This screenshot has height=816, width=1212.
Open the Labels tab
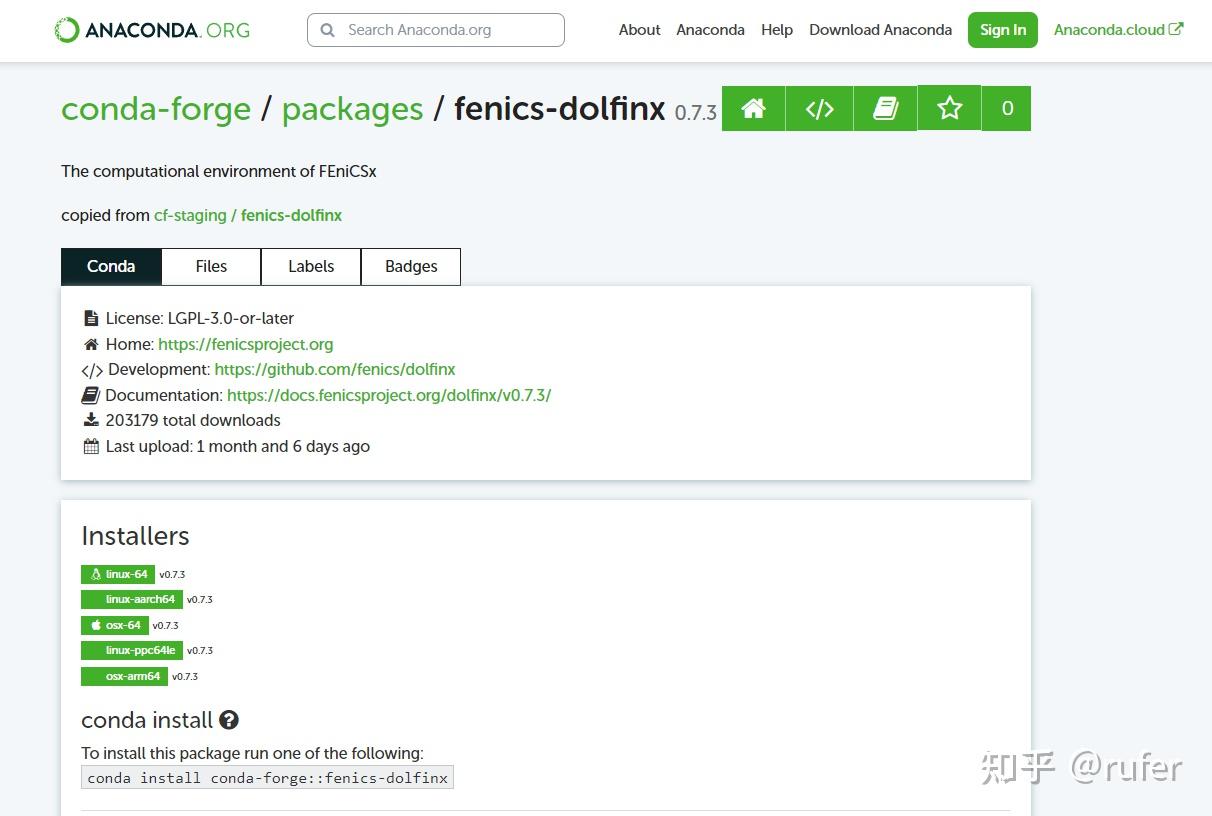tap(311, 266)
